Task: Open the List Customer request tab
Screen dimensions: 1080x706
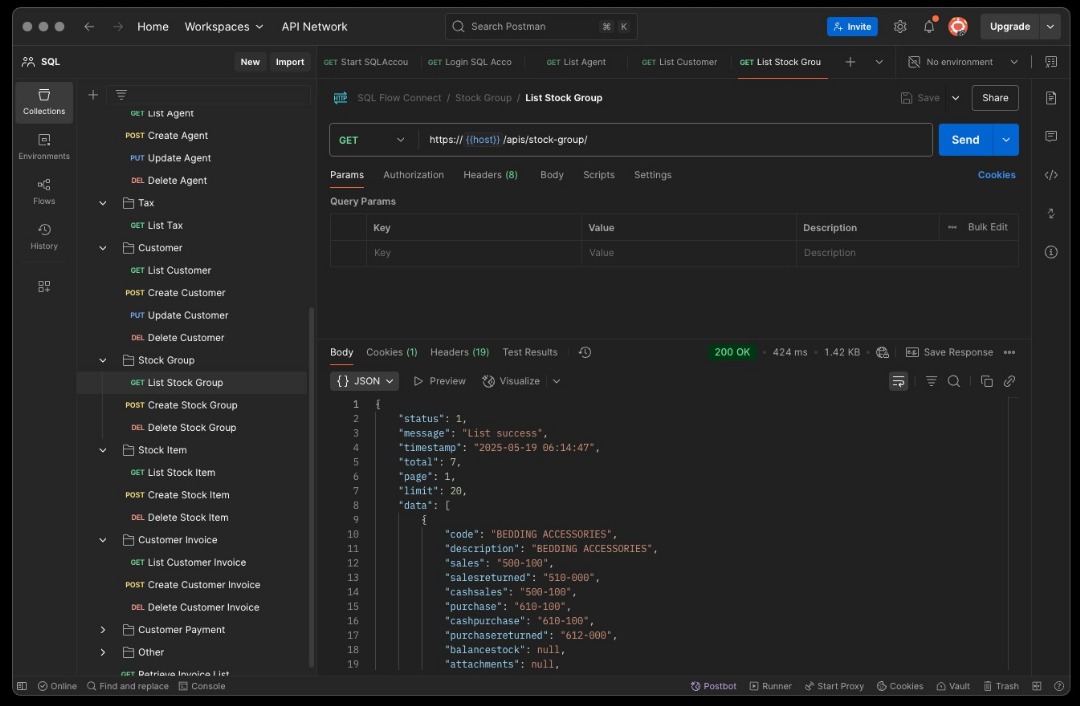Action: pos(680,62)
